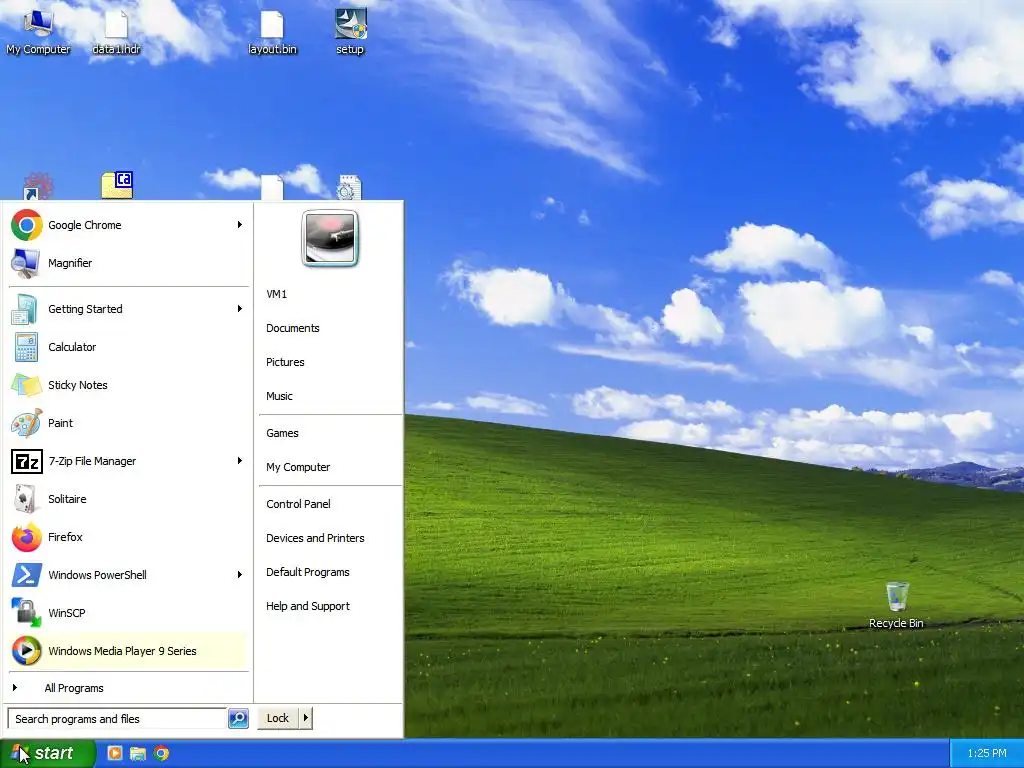Viewport: 1024px width, 768px height.
Task: Launch Firefox icon in Start menu
Action: (27, 537)
